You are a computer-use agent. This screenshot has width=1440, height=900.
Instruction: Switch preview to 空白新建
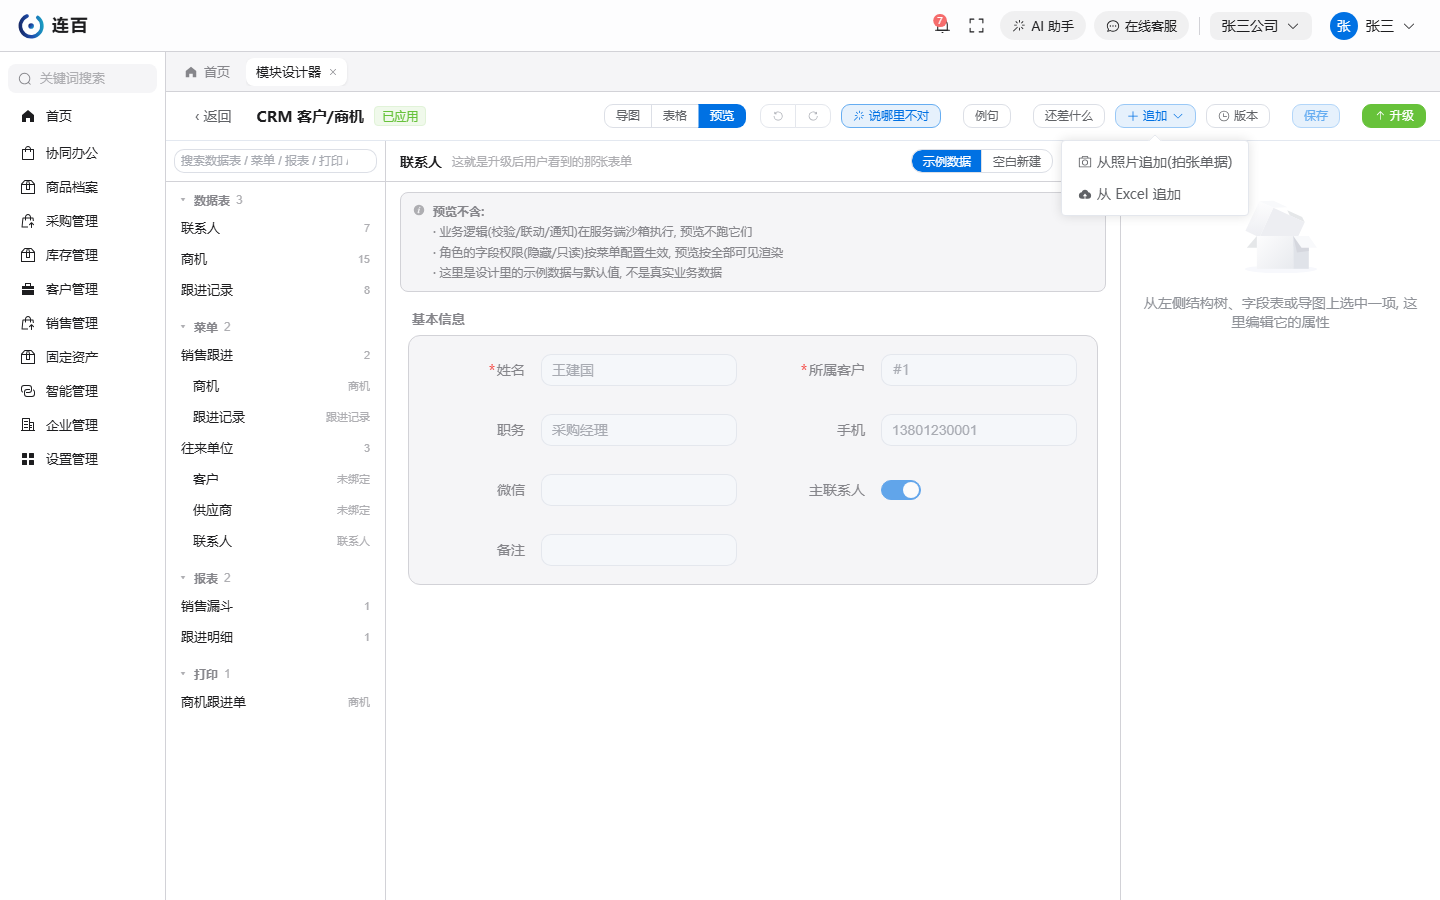1016,161
